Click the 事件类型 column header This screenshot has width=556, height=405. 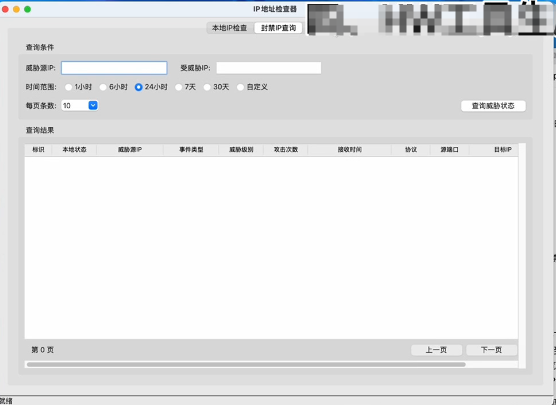pyautogui.click(x=191, y=150)
